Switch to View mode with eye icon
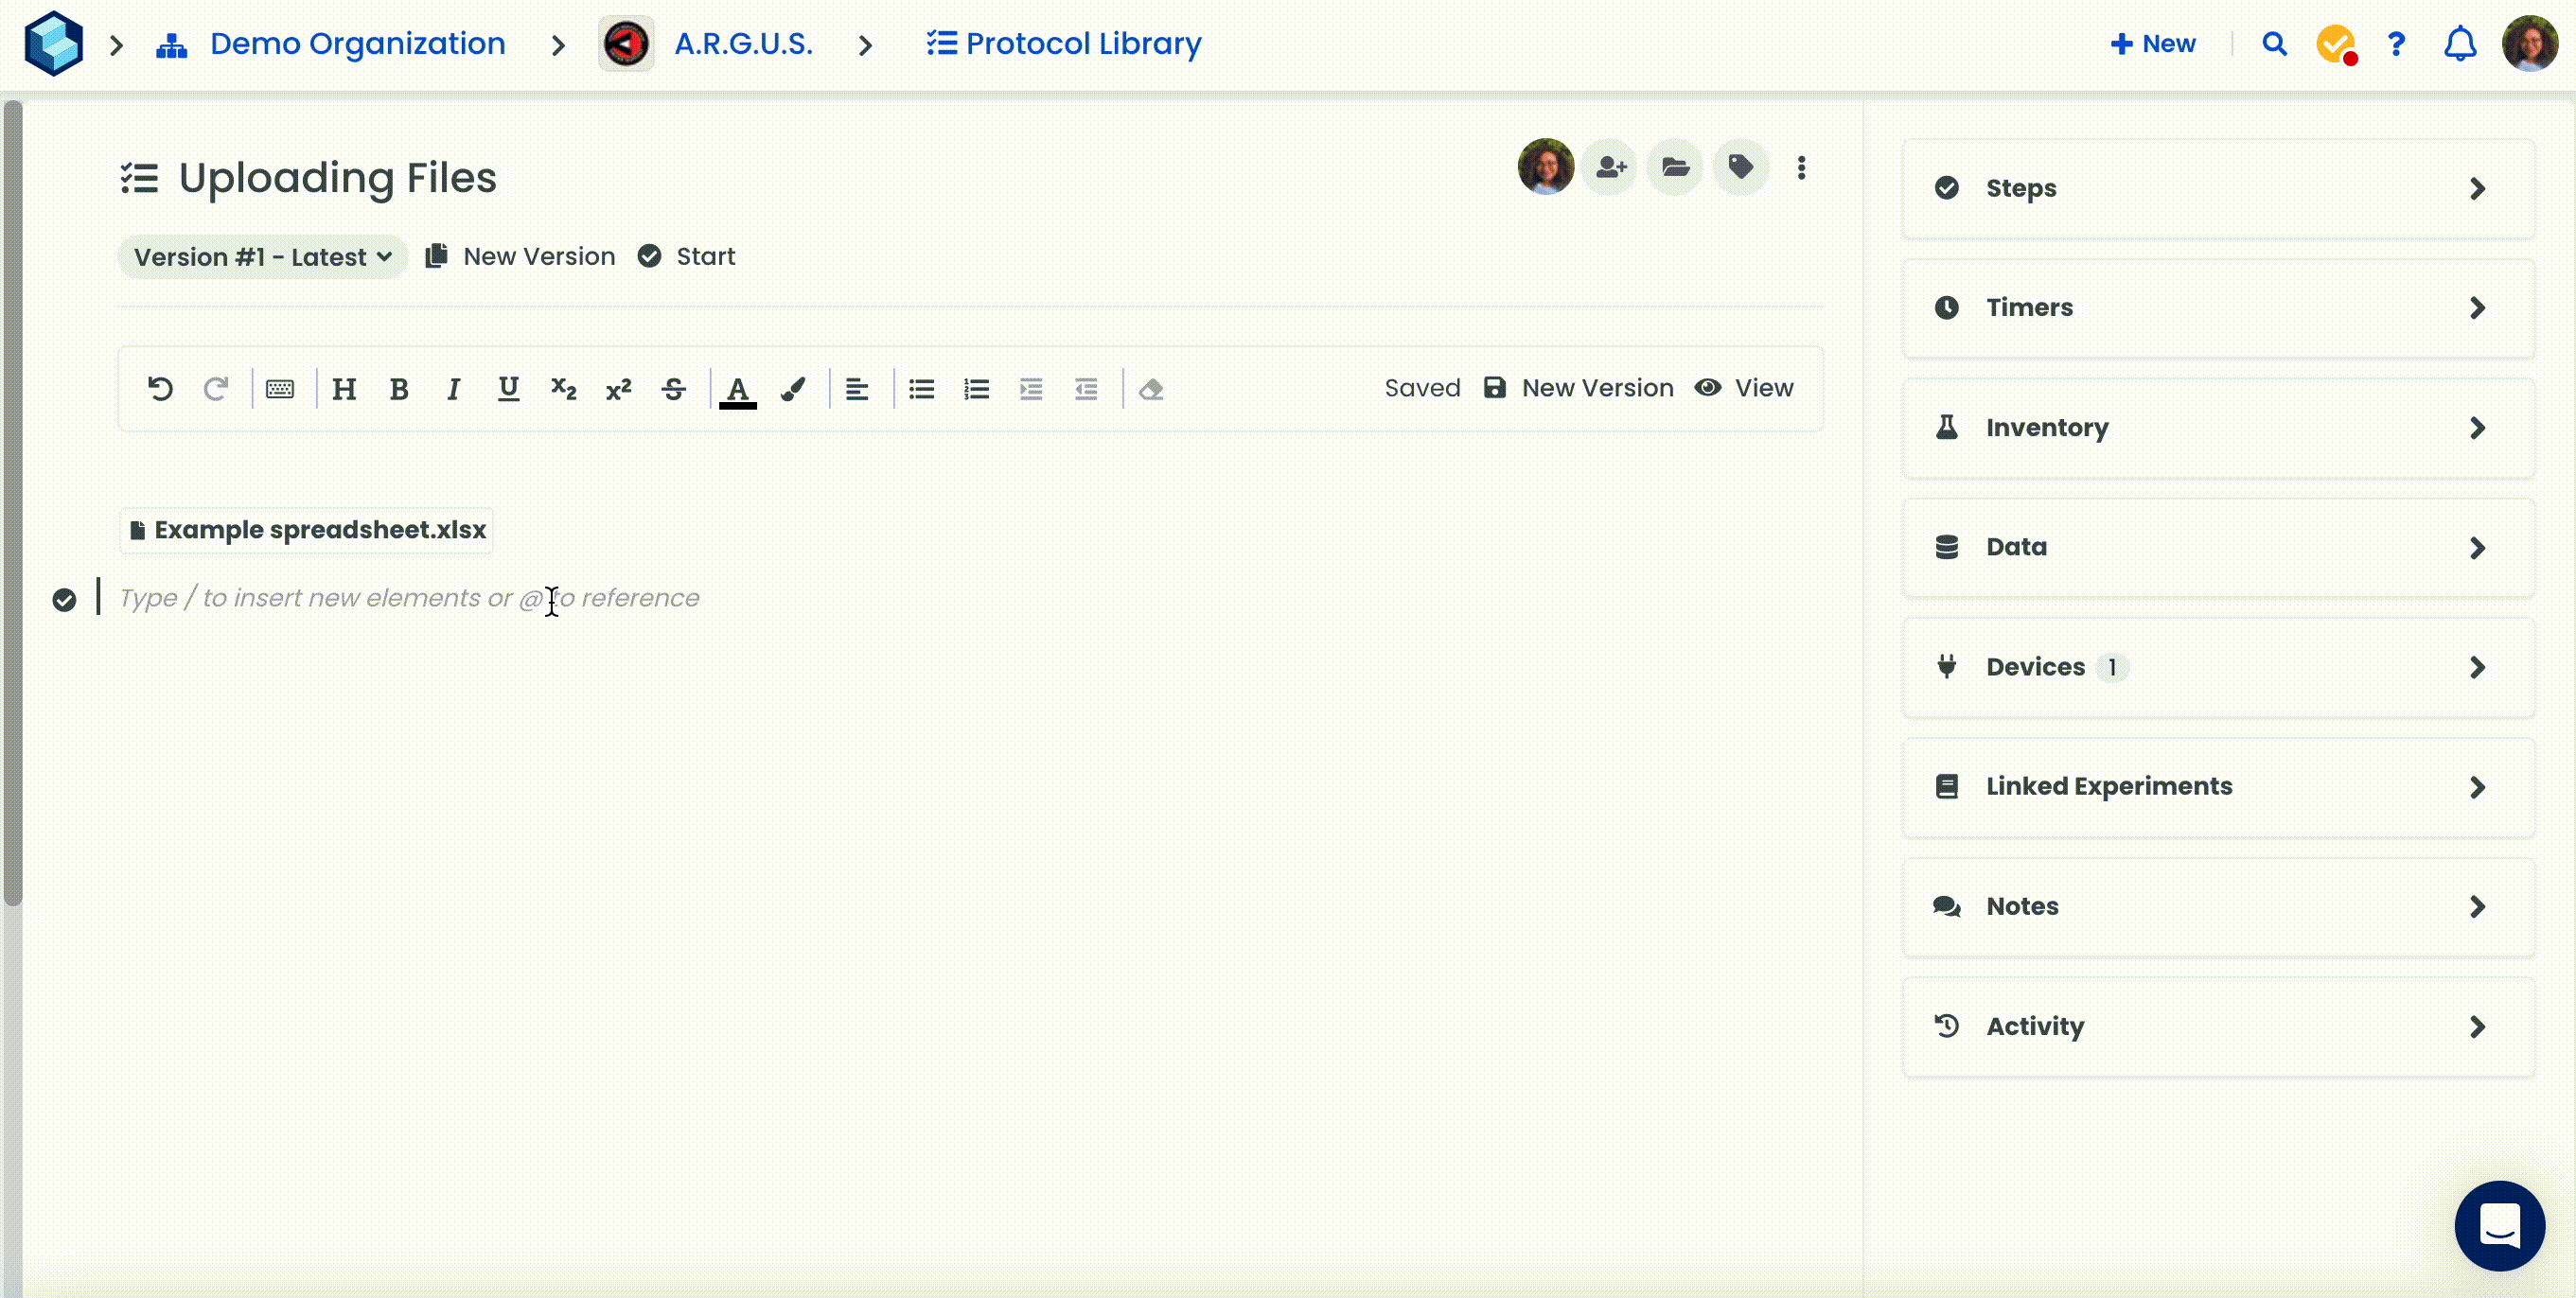This screenshot has width=2576, height=1298. tap(1744, 388)
